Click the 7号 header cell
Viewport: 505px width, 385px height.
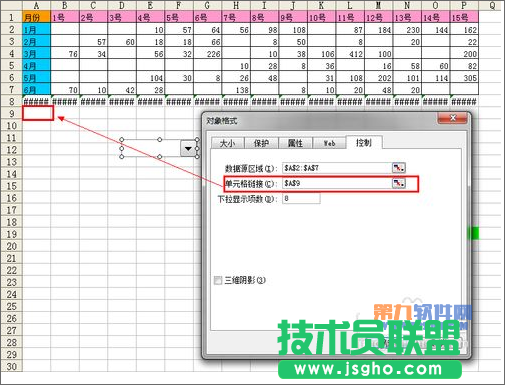point(236,17)
